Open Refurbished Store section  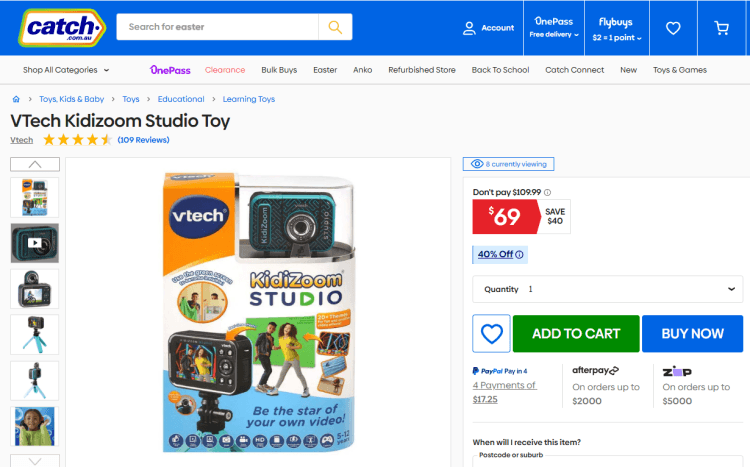click(421, 70)
